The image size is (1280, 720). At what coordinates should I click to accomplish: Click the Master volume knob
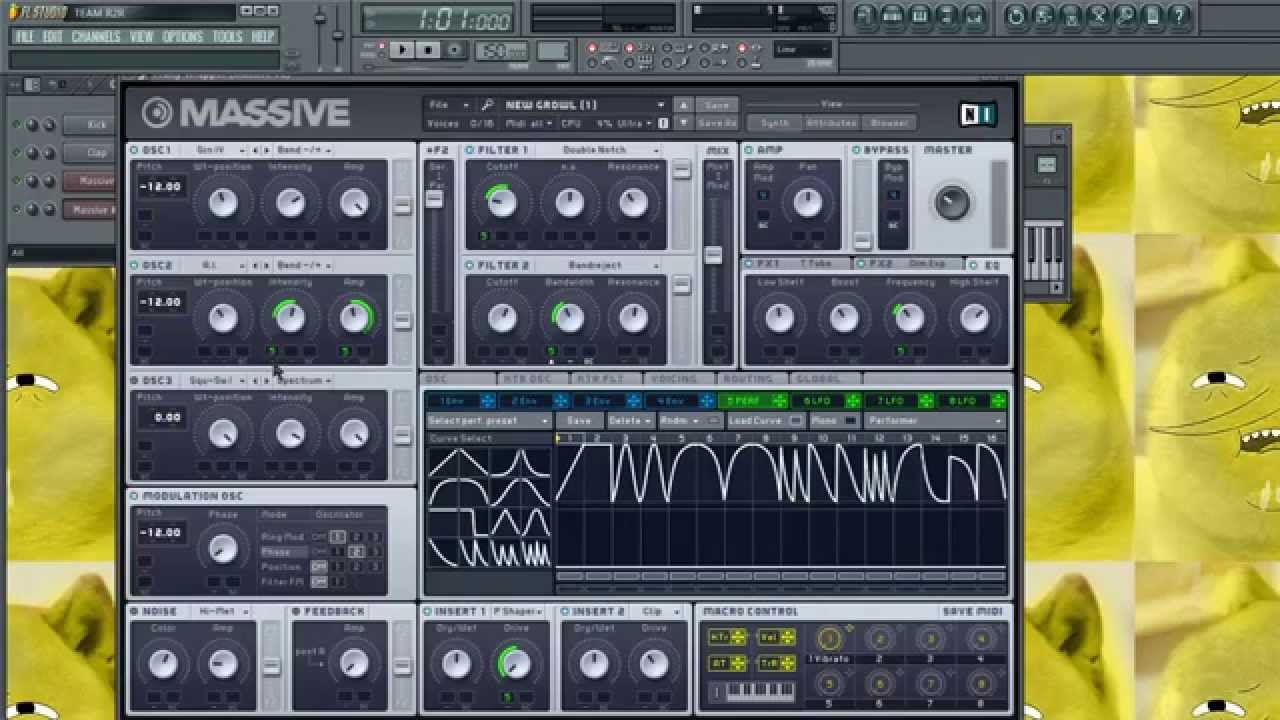tap(951, 202)
